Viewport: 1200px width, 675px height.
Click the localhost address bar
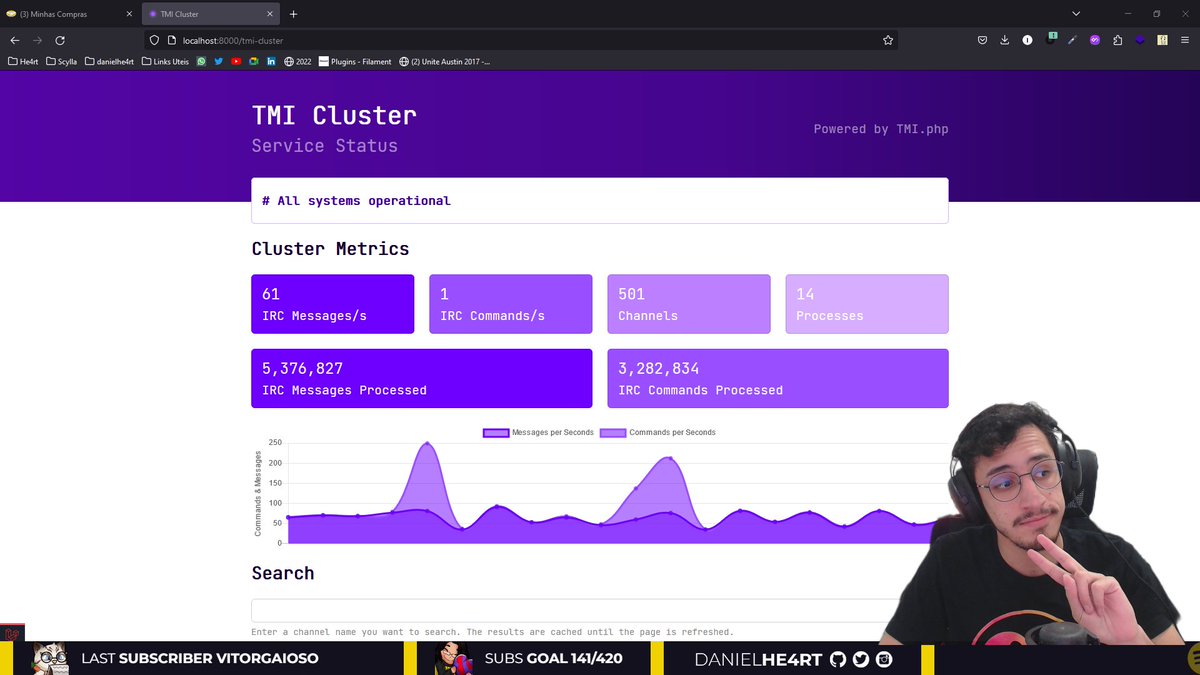(520, 40)
